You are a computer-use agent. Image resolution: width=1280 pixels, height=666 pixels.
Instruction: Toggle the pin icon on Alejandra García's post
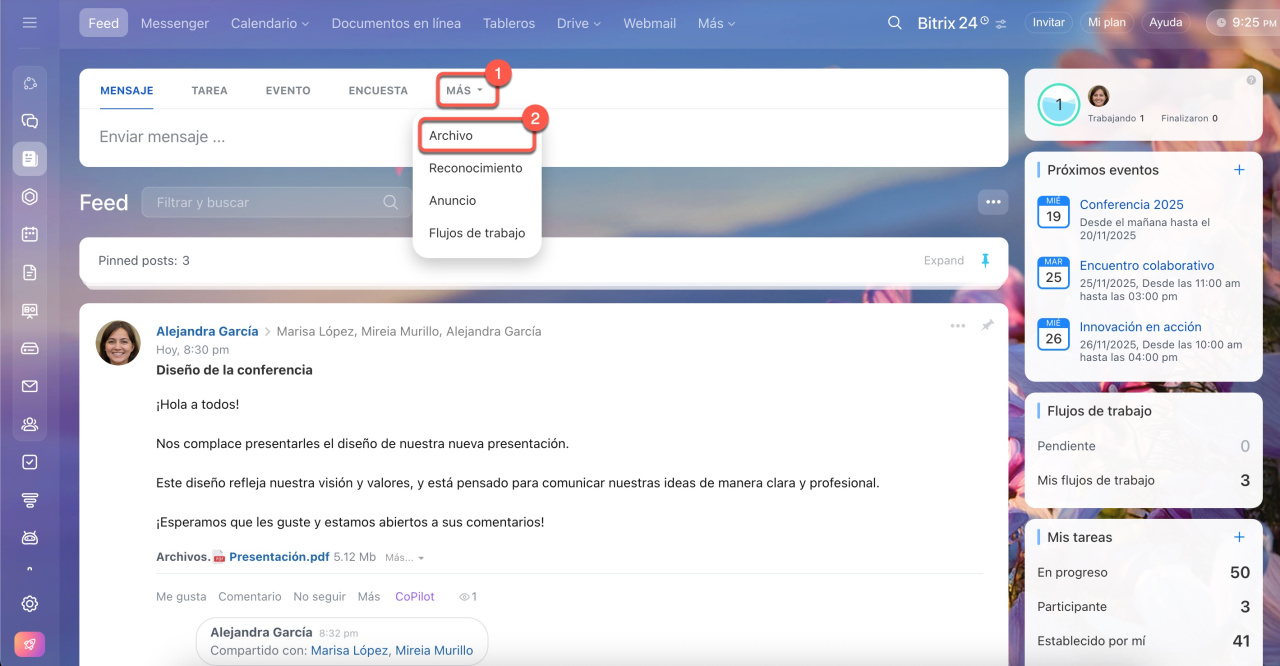[x=987, y=326]
